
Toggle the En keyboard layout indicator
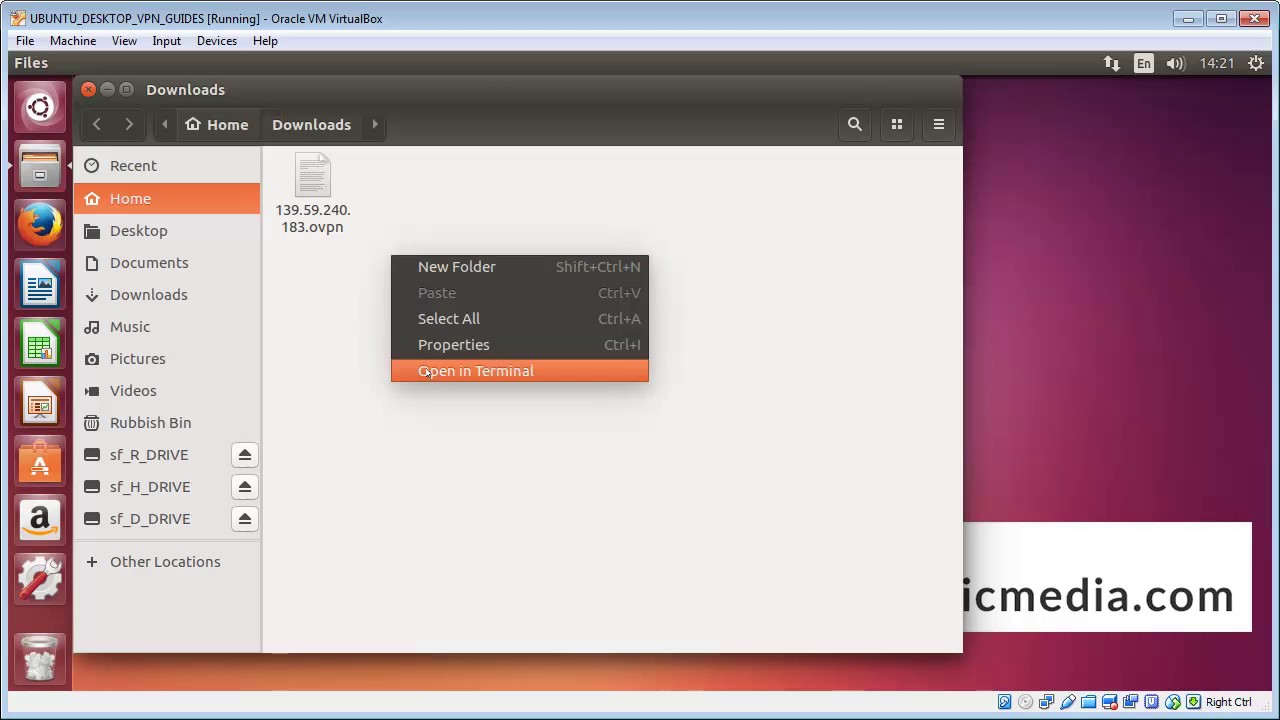tap(1143, 63)
